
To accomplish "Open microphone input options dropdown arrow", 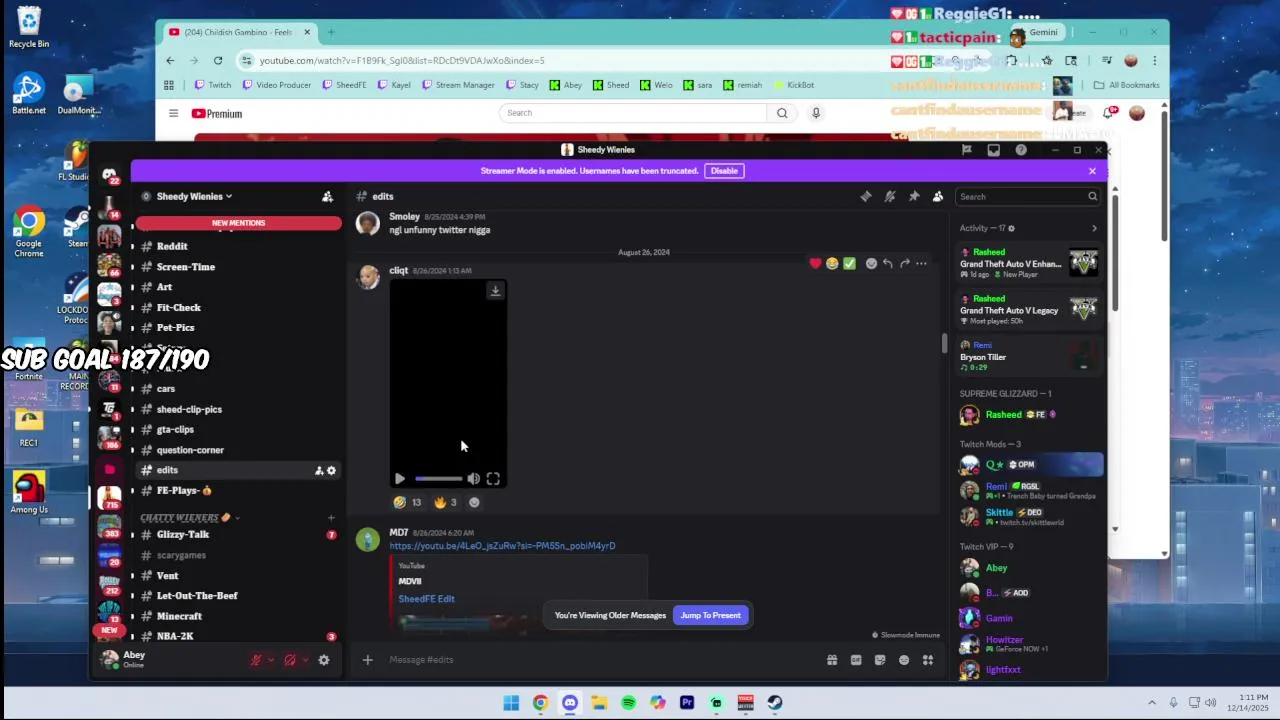I will point(271,660).
